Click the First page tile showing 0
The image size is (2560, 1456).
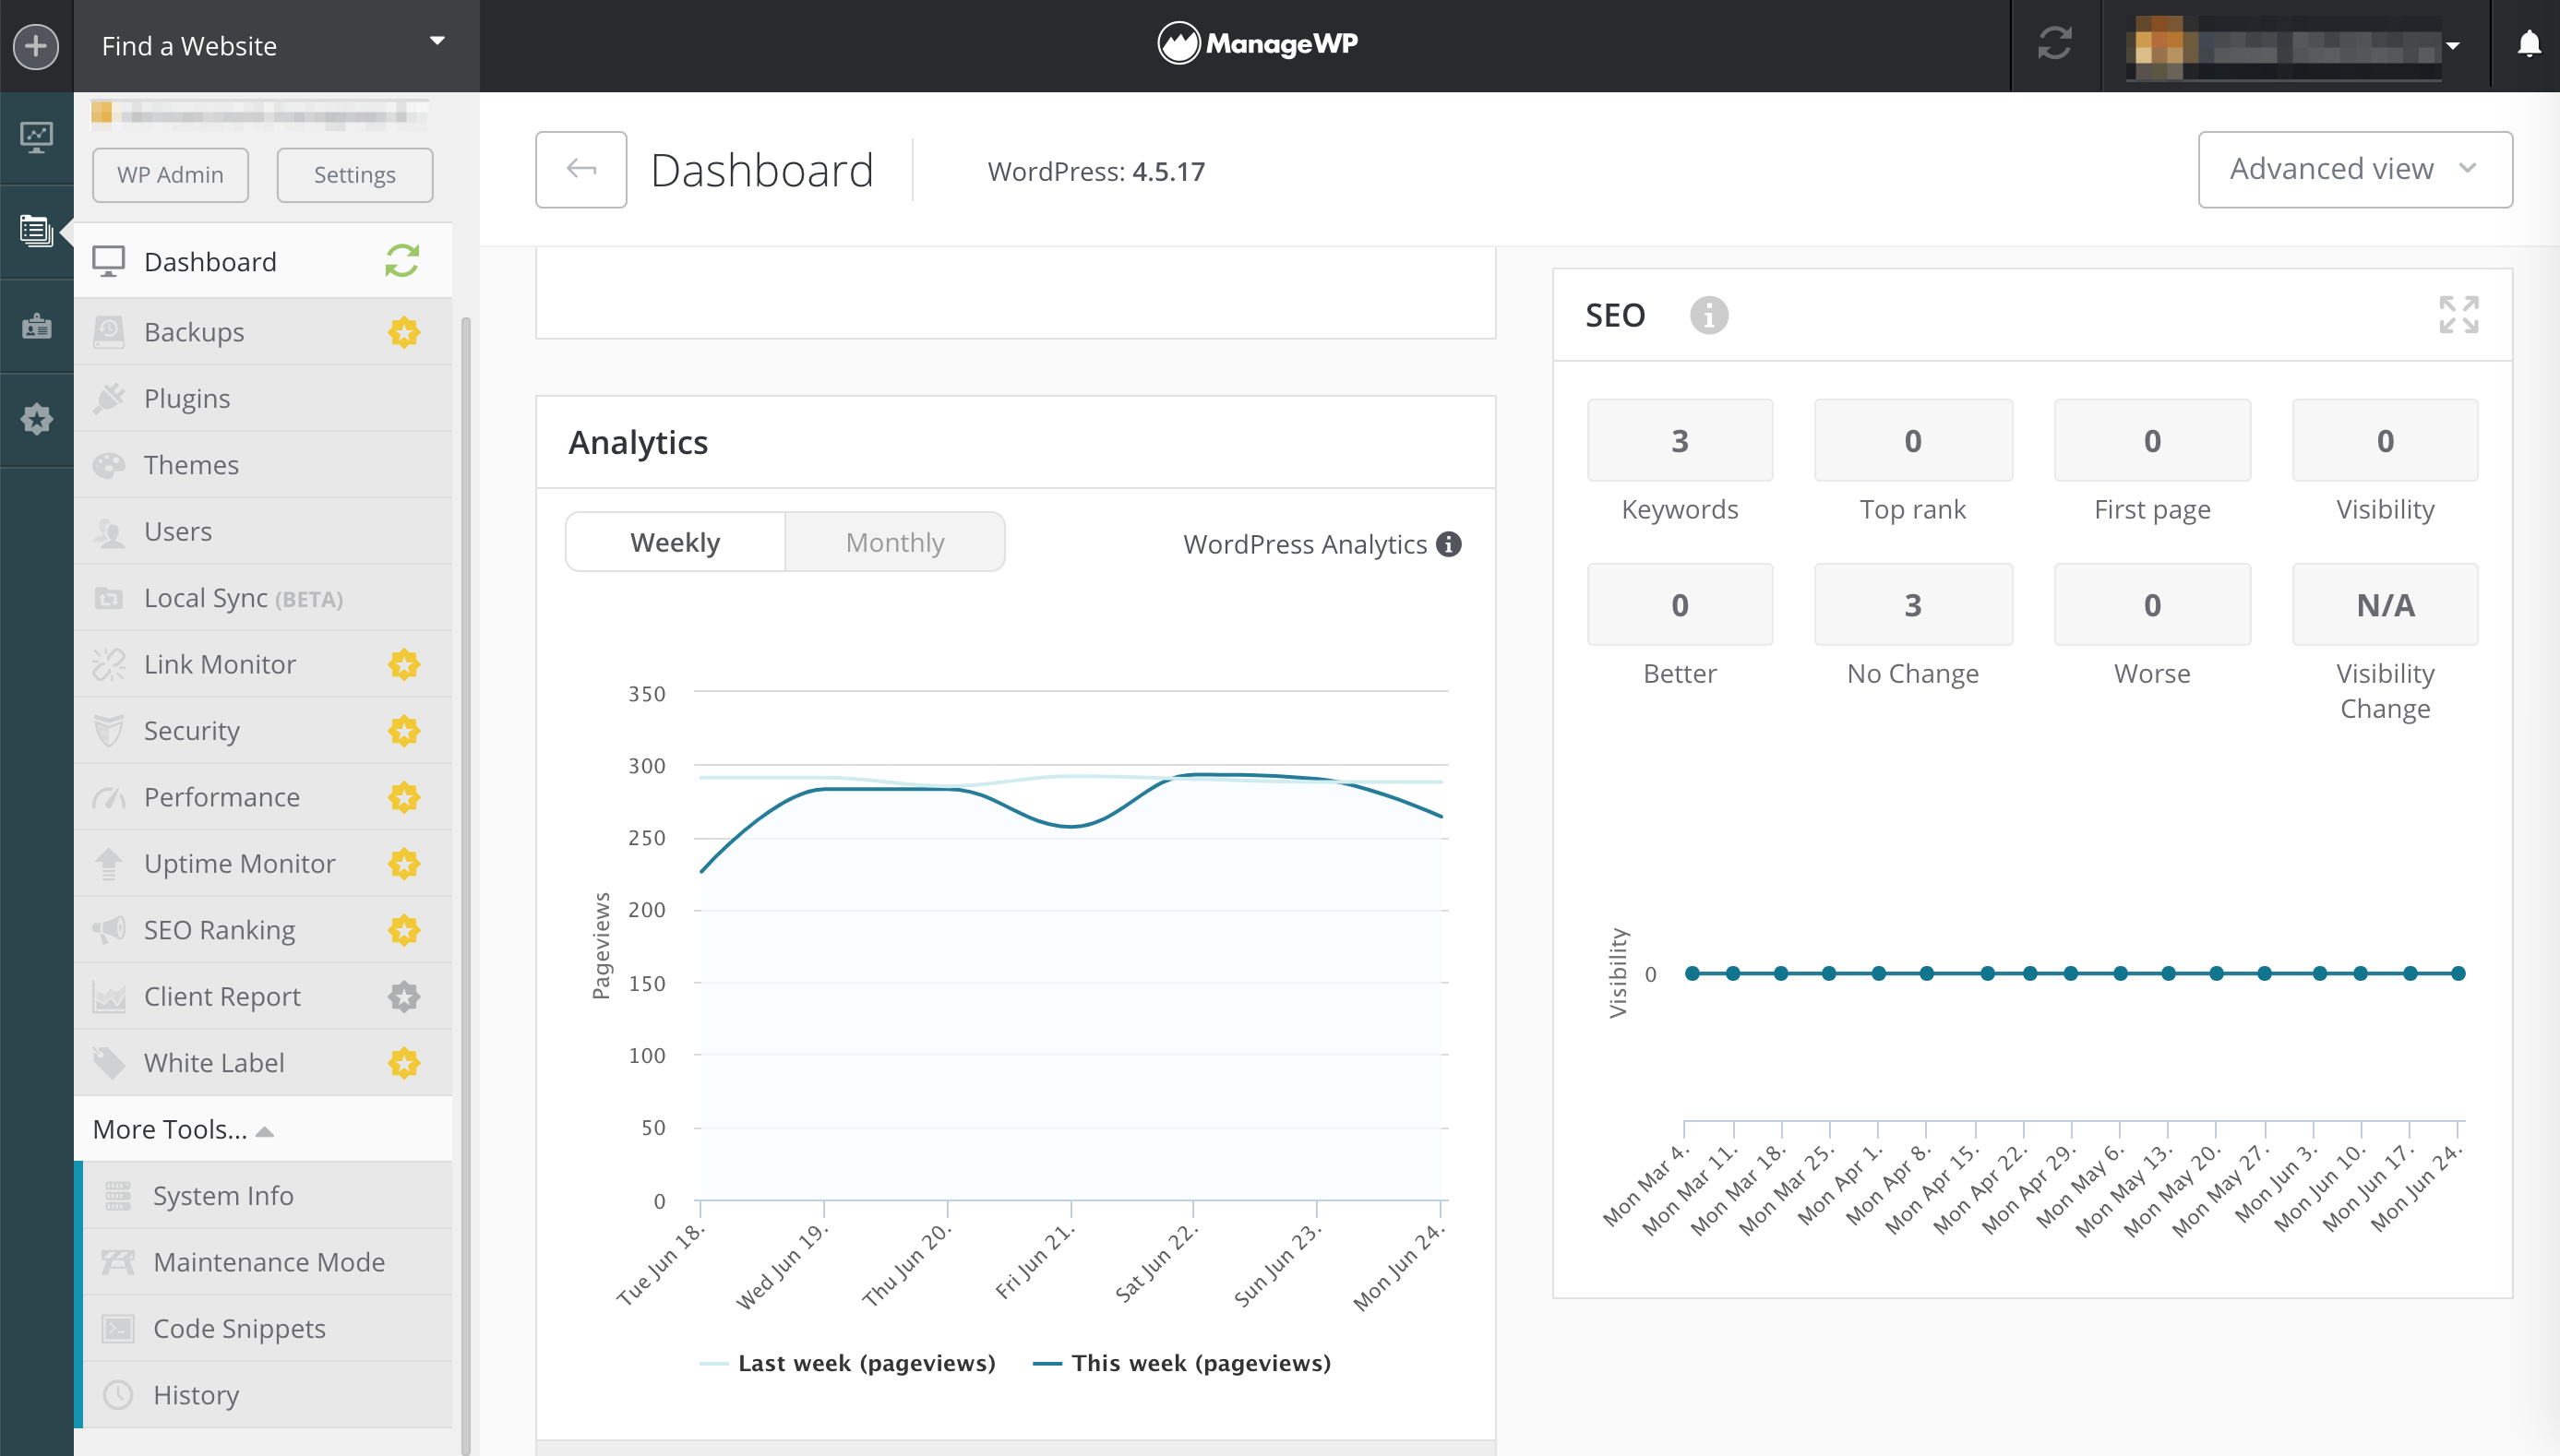[2152, 441]
